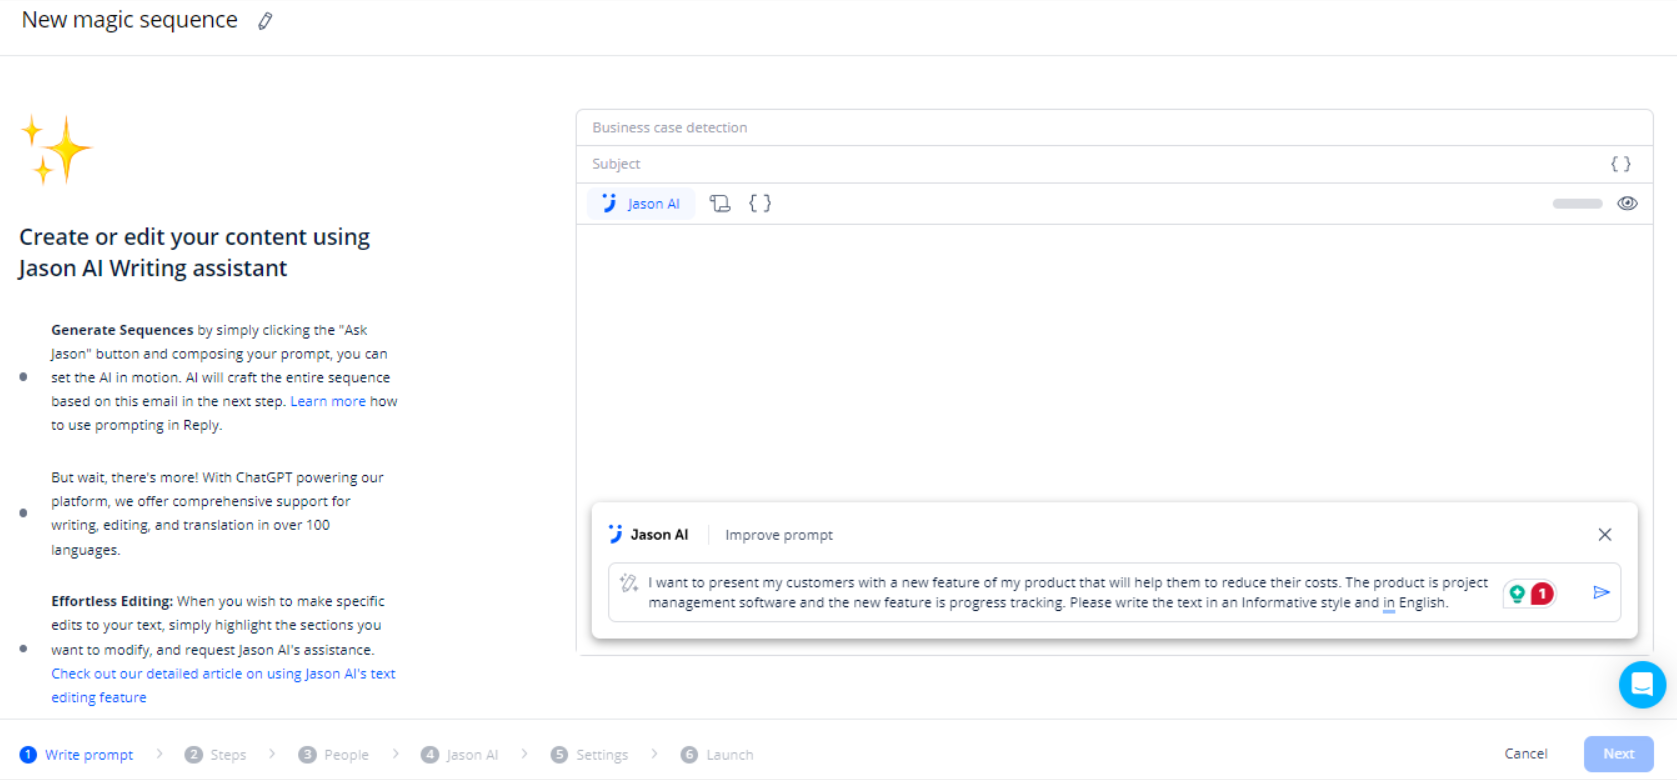The image size is (1677, 780).
Task: Click Improve prompt
Action: [778, 535]
